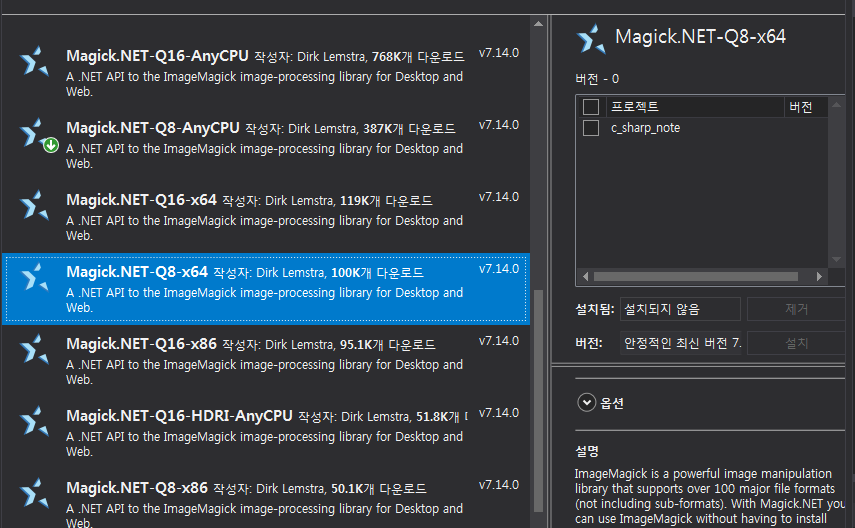Click the Magick.NET-Q8-AnyCPU package icon
This screenshot has height=528, width=855.
(x=33, y=133)
